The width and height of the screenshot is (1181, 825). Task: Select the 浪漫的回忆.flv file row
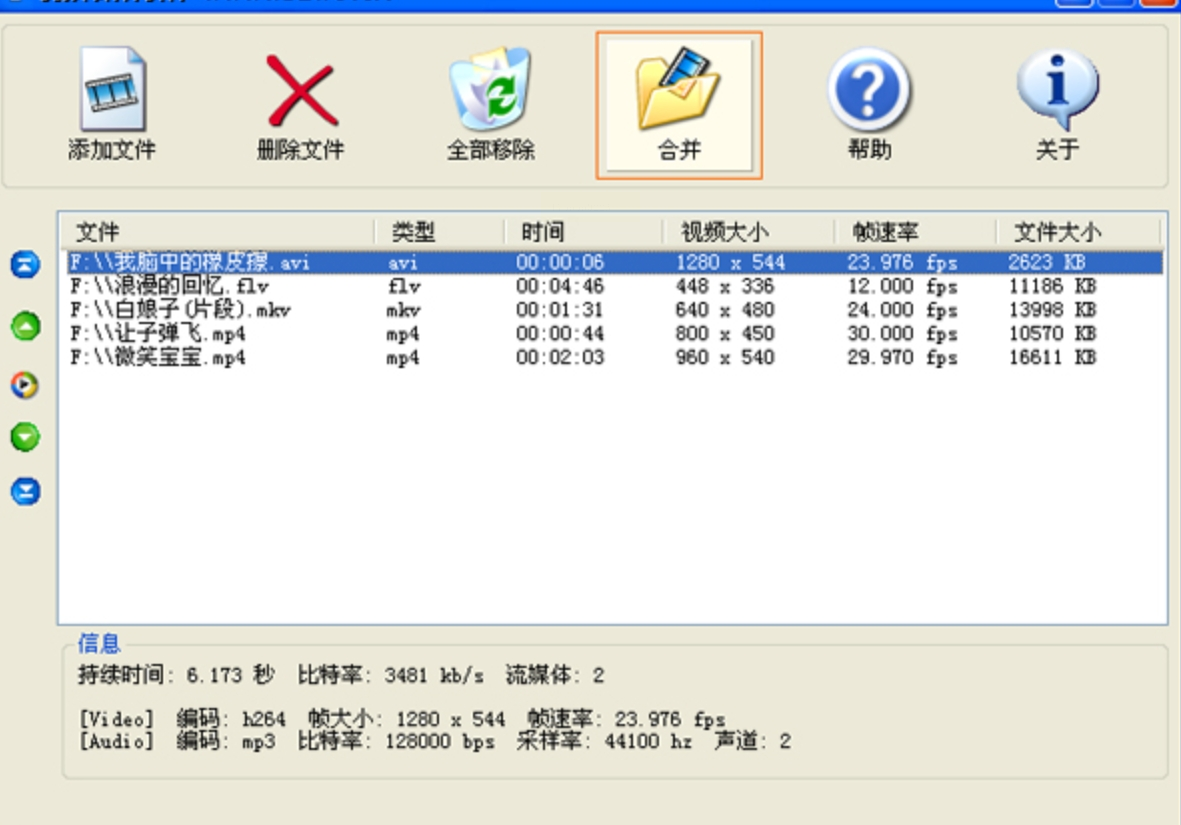coord(614,286)
